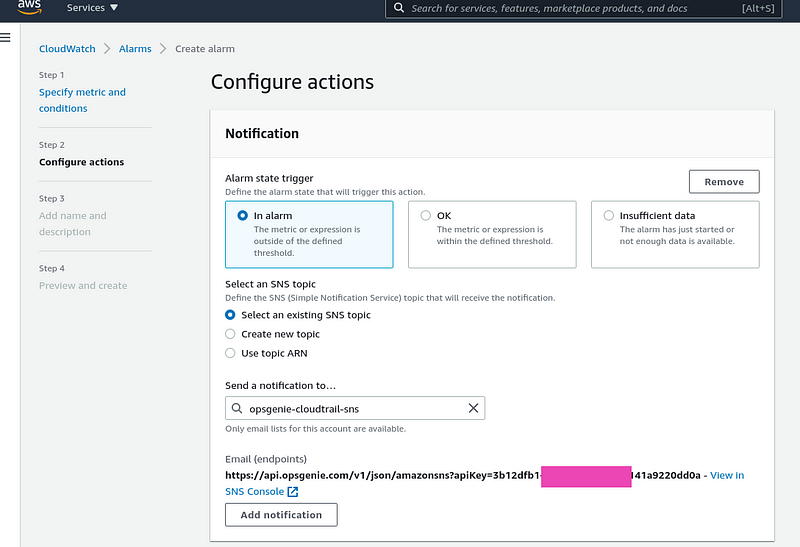The image size is (800, 547).
Task: Click the Add notification button
Action: point(281,515)
